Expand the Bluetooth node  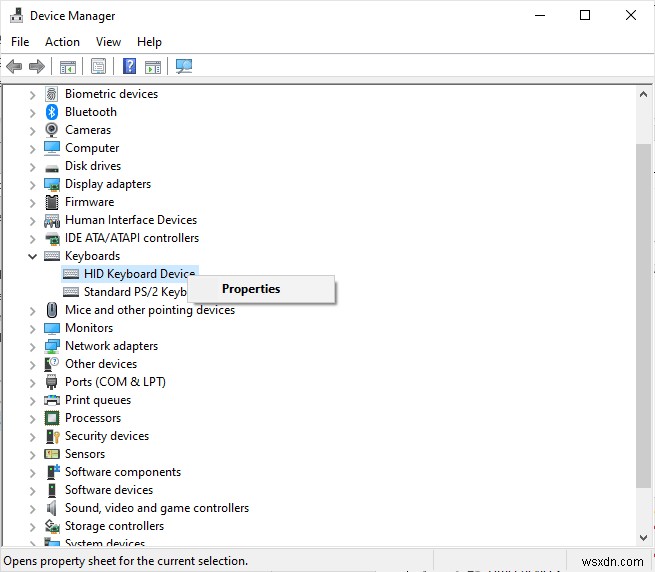pos(33,113)
